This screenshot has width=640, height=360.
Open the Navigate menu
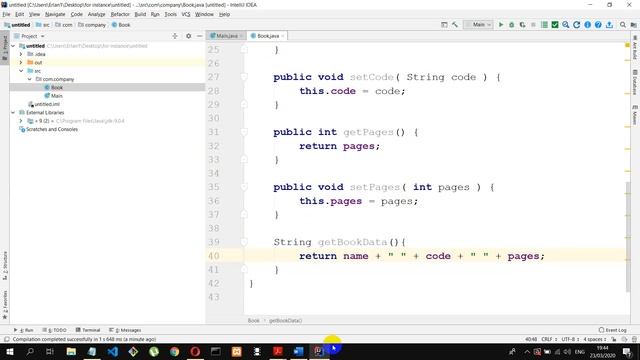coord(55,14)
